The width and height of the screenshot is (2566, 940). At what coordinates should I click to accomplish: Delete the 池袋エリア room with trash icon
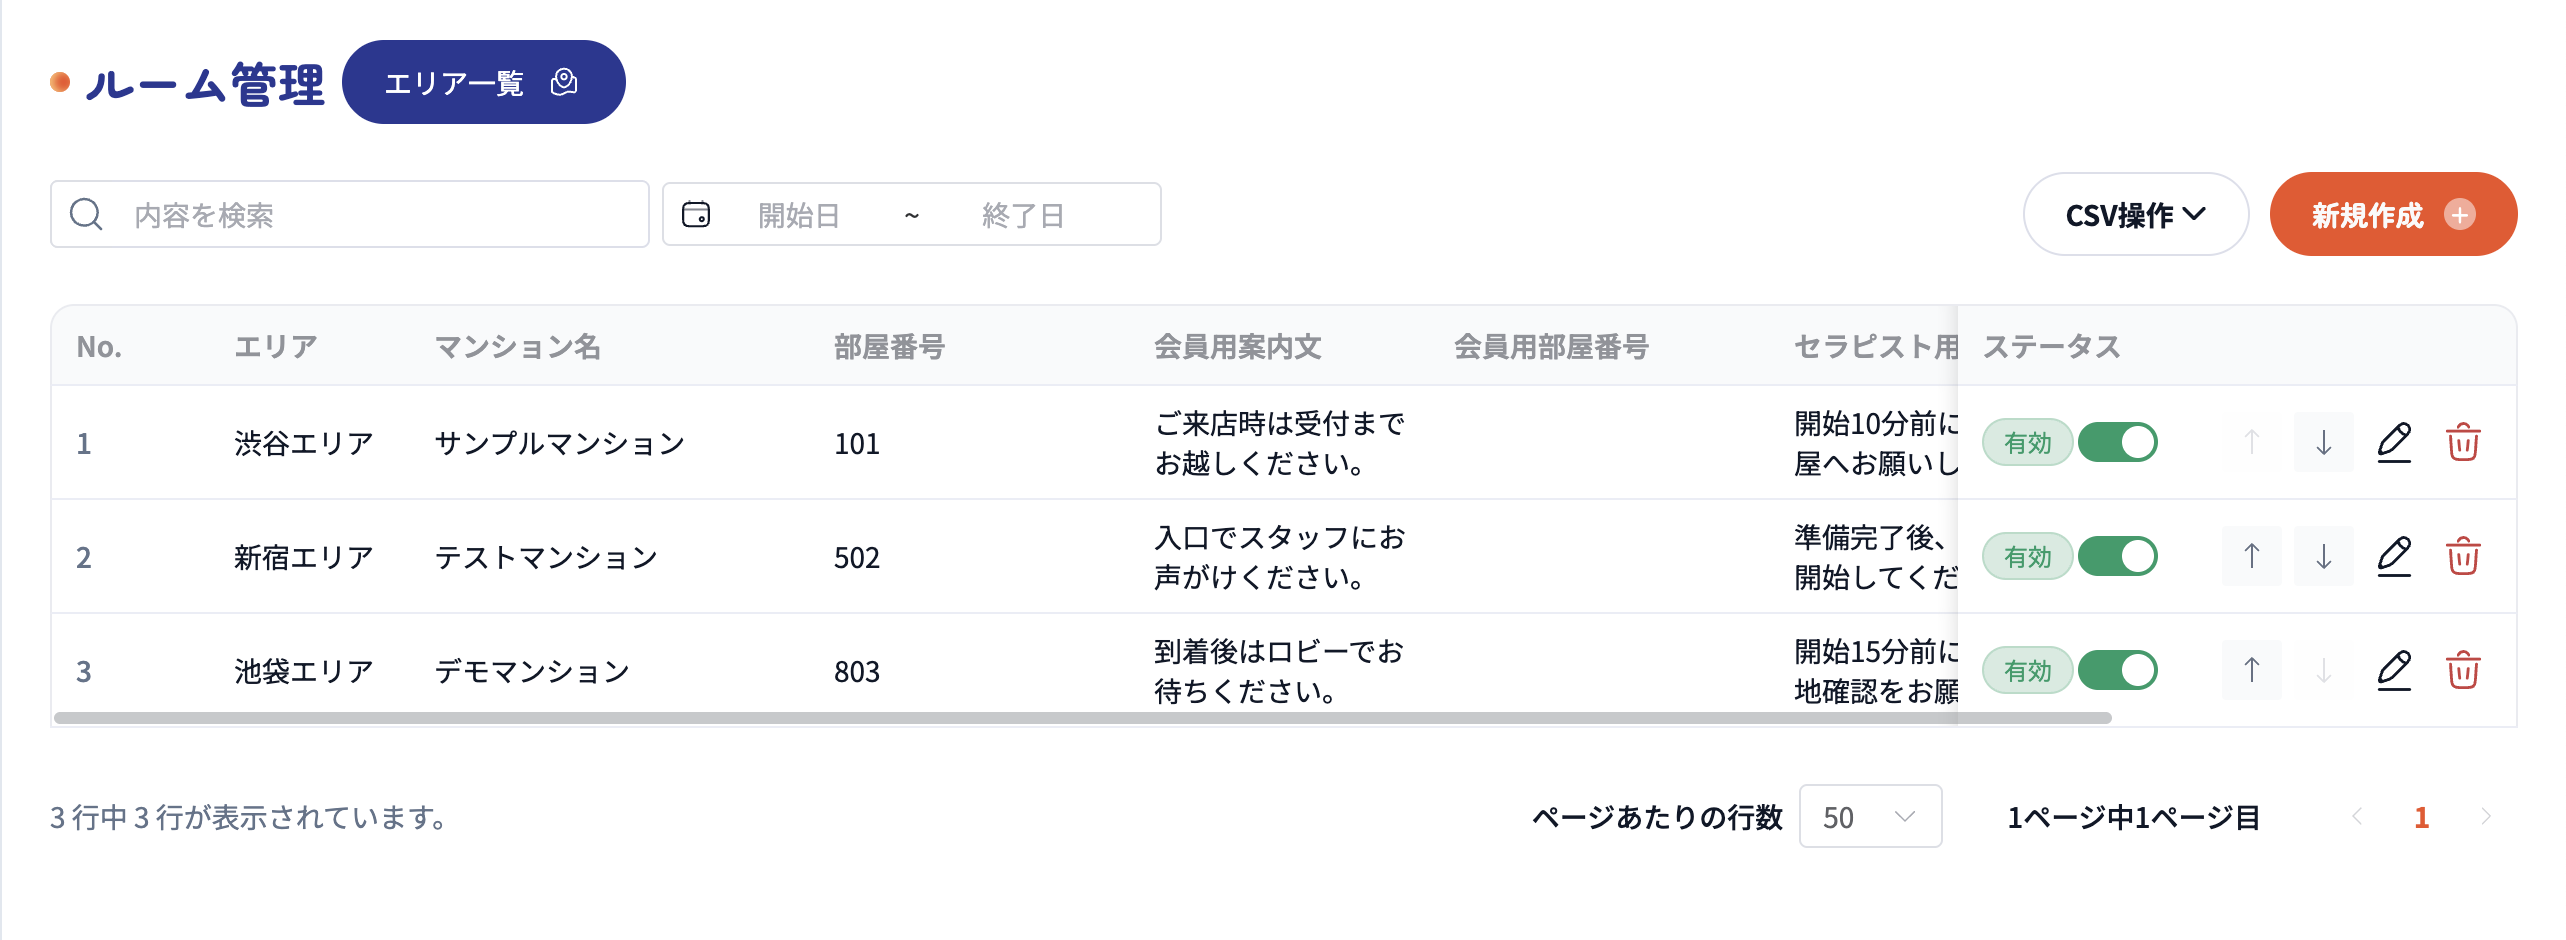[x=2463, y=670]
